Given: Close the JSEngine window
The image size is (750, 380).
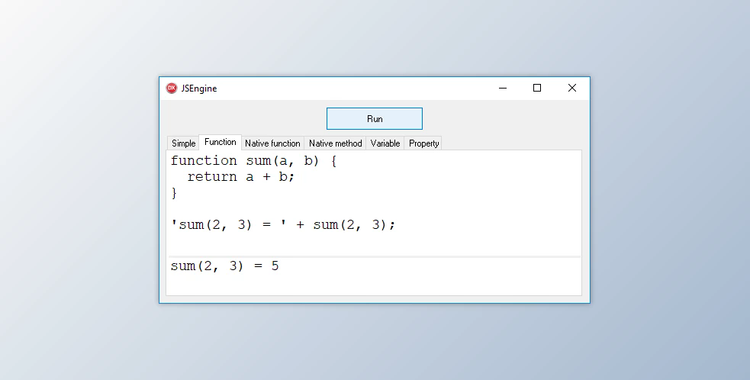Looking at the screenshot, I should click(572, 88).
